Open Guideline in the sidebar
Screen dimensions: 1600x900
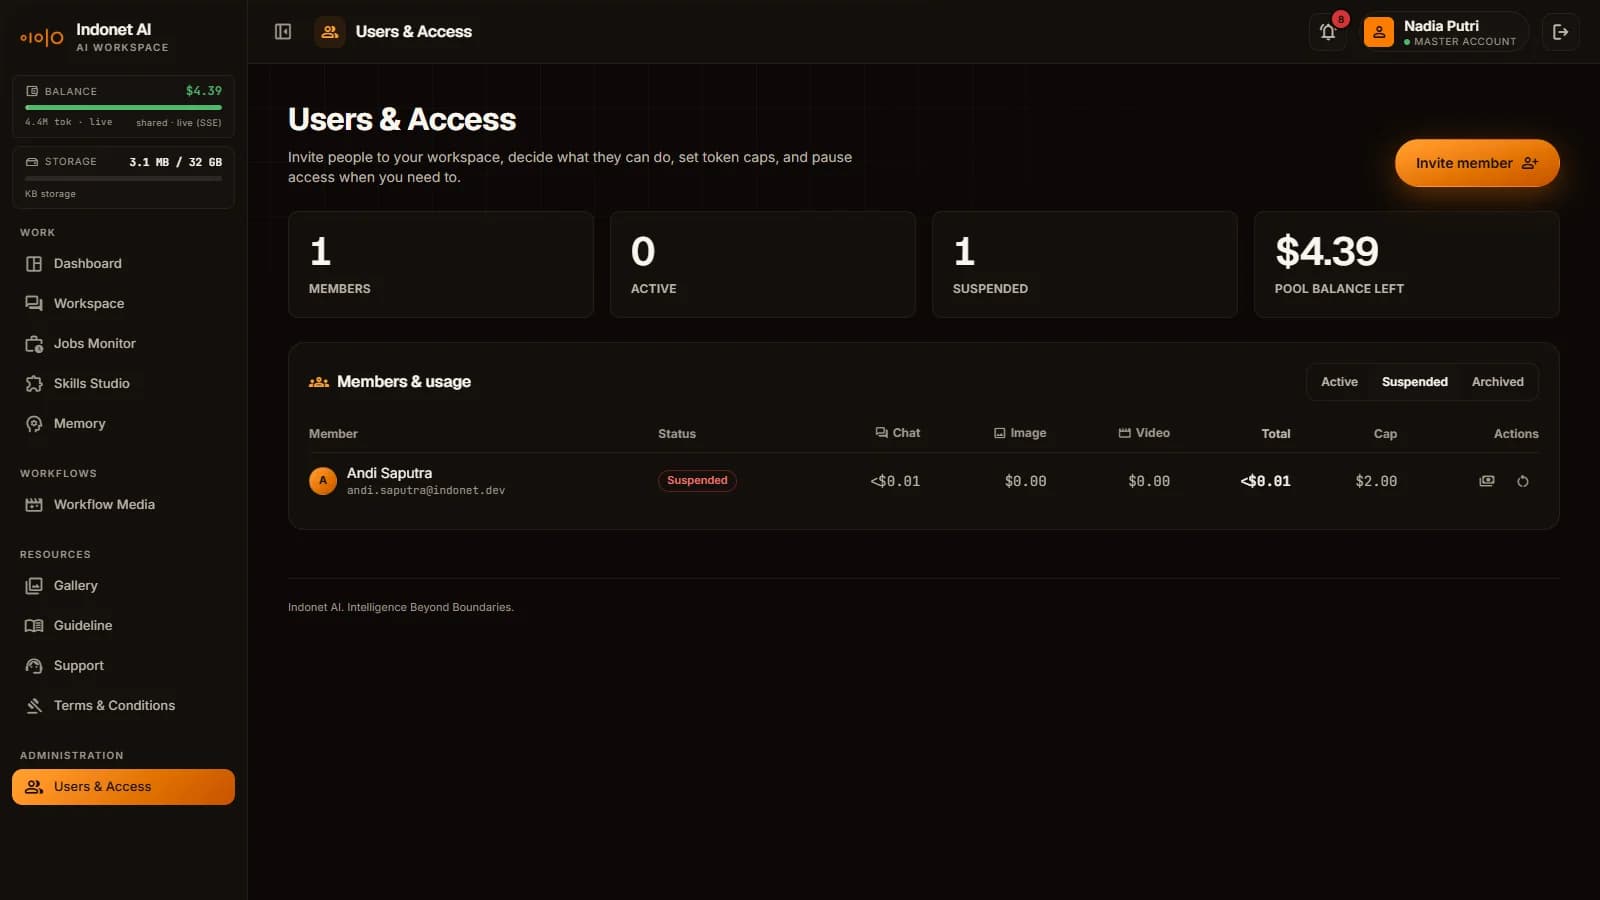point(123,626)
